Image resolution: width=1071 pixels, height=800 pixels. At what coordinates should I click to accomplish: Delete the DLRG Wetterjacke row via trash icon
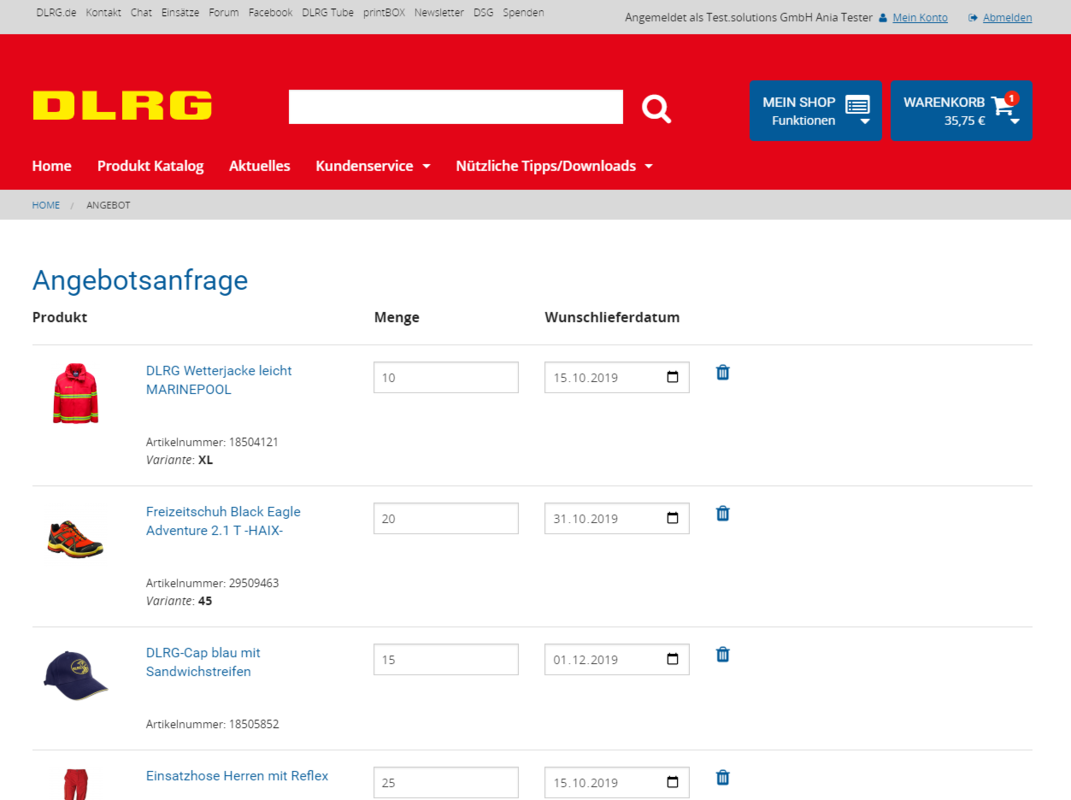[723, 372]
